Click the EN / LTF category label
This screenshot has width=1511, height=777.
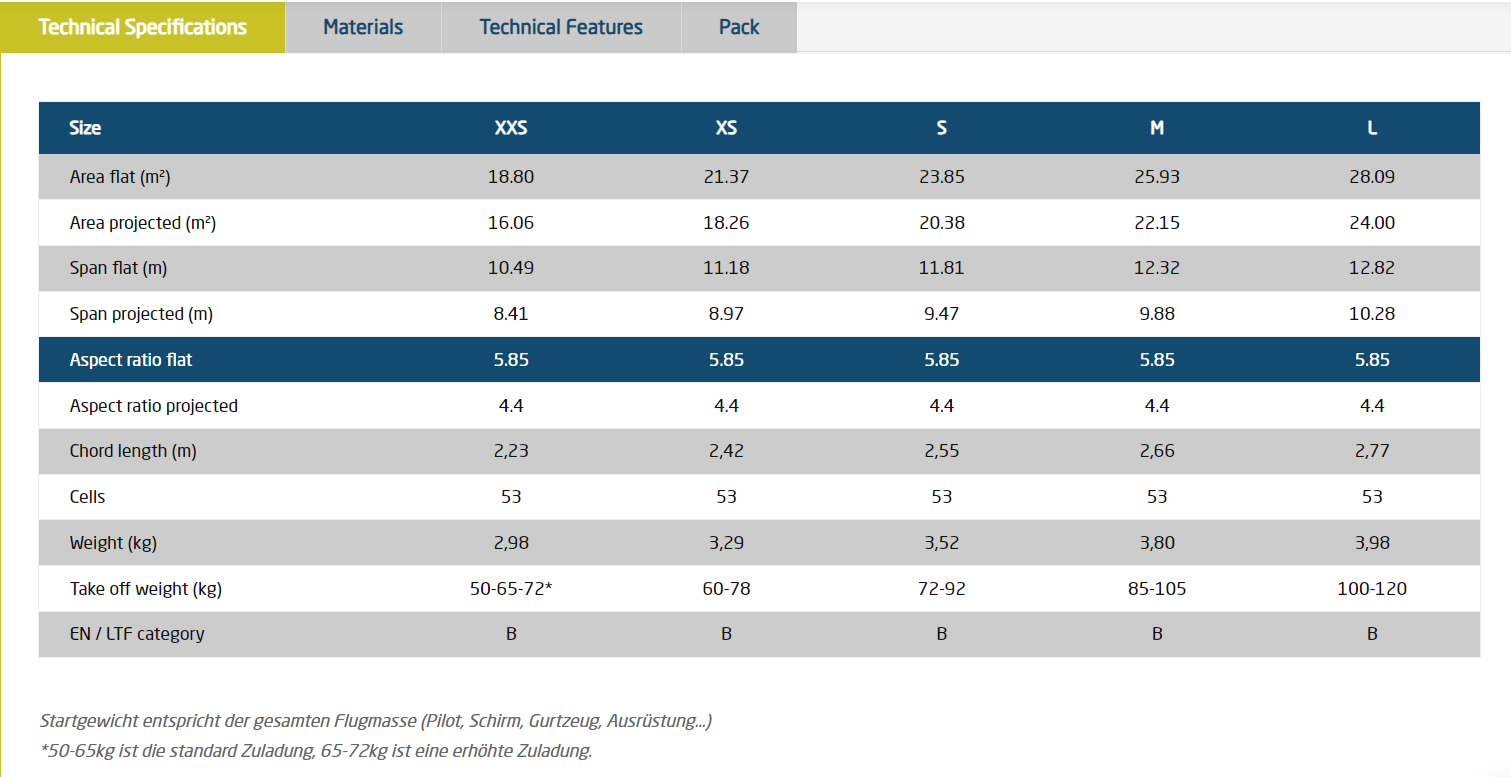click(137, 634)
